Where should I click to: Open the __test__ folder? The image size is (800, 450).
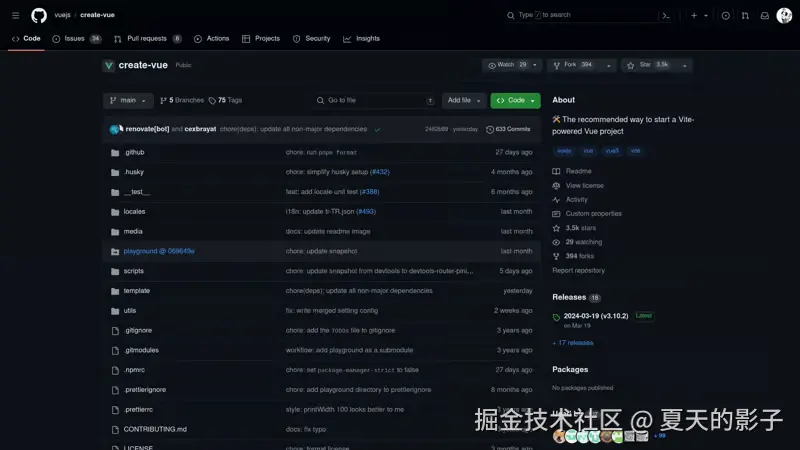point(137,192)
